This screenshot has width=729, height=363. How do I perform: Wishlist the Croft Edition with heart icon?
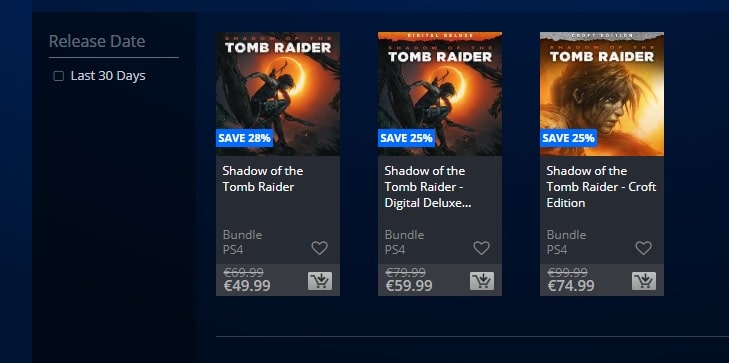coord(643,248)
